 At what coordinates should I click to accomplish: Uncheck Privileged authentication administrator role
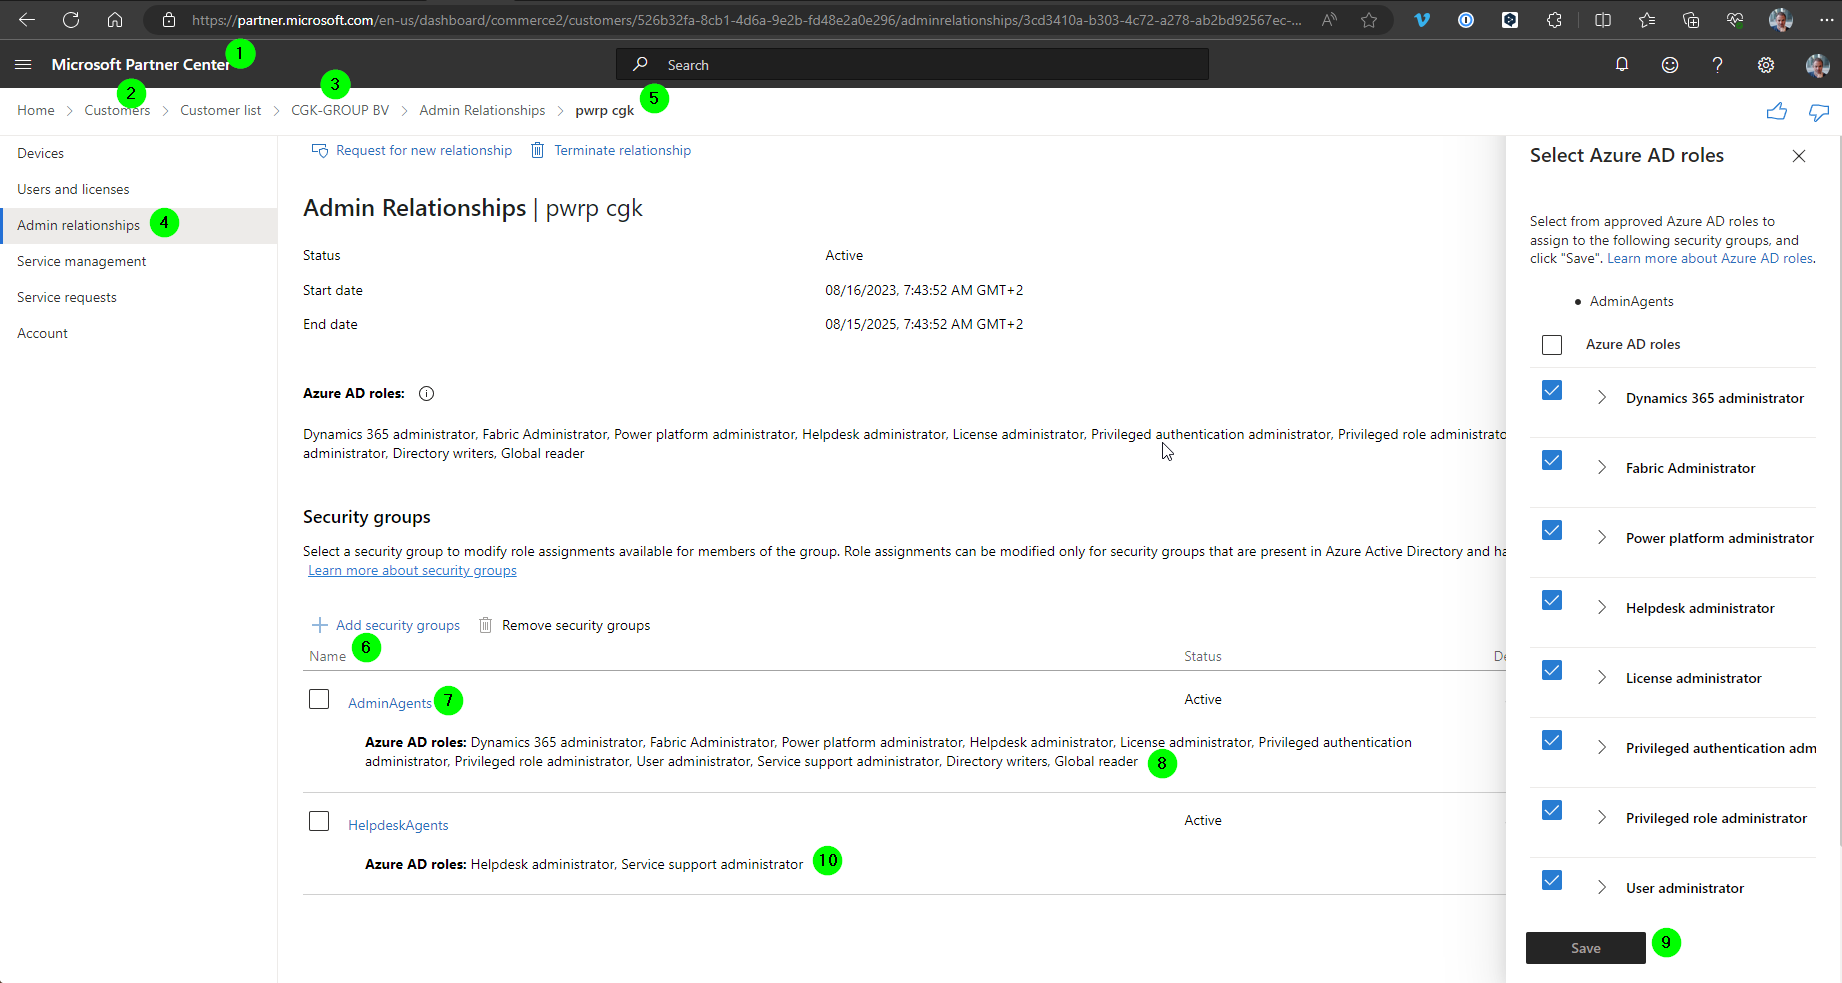click(1552, 740)
